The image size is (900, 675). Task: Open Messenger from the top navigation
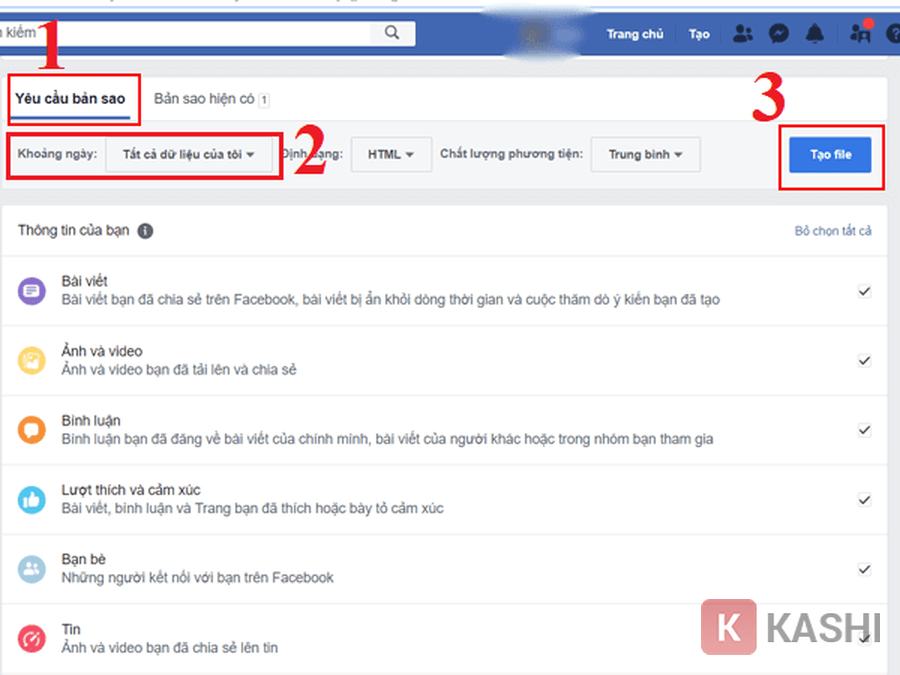click(x=779, y=33)
